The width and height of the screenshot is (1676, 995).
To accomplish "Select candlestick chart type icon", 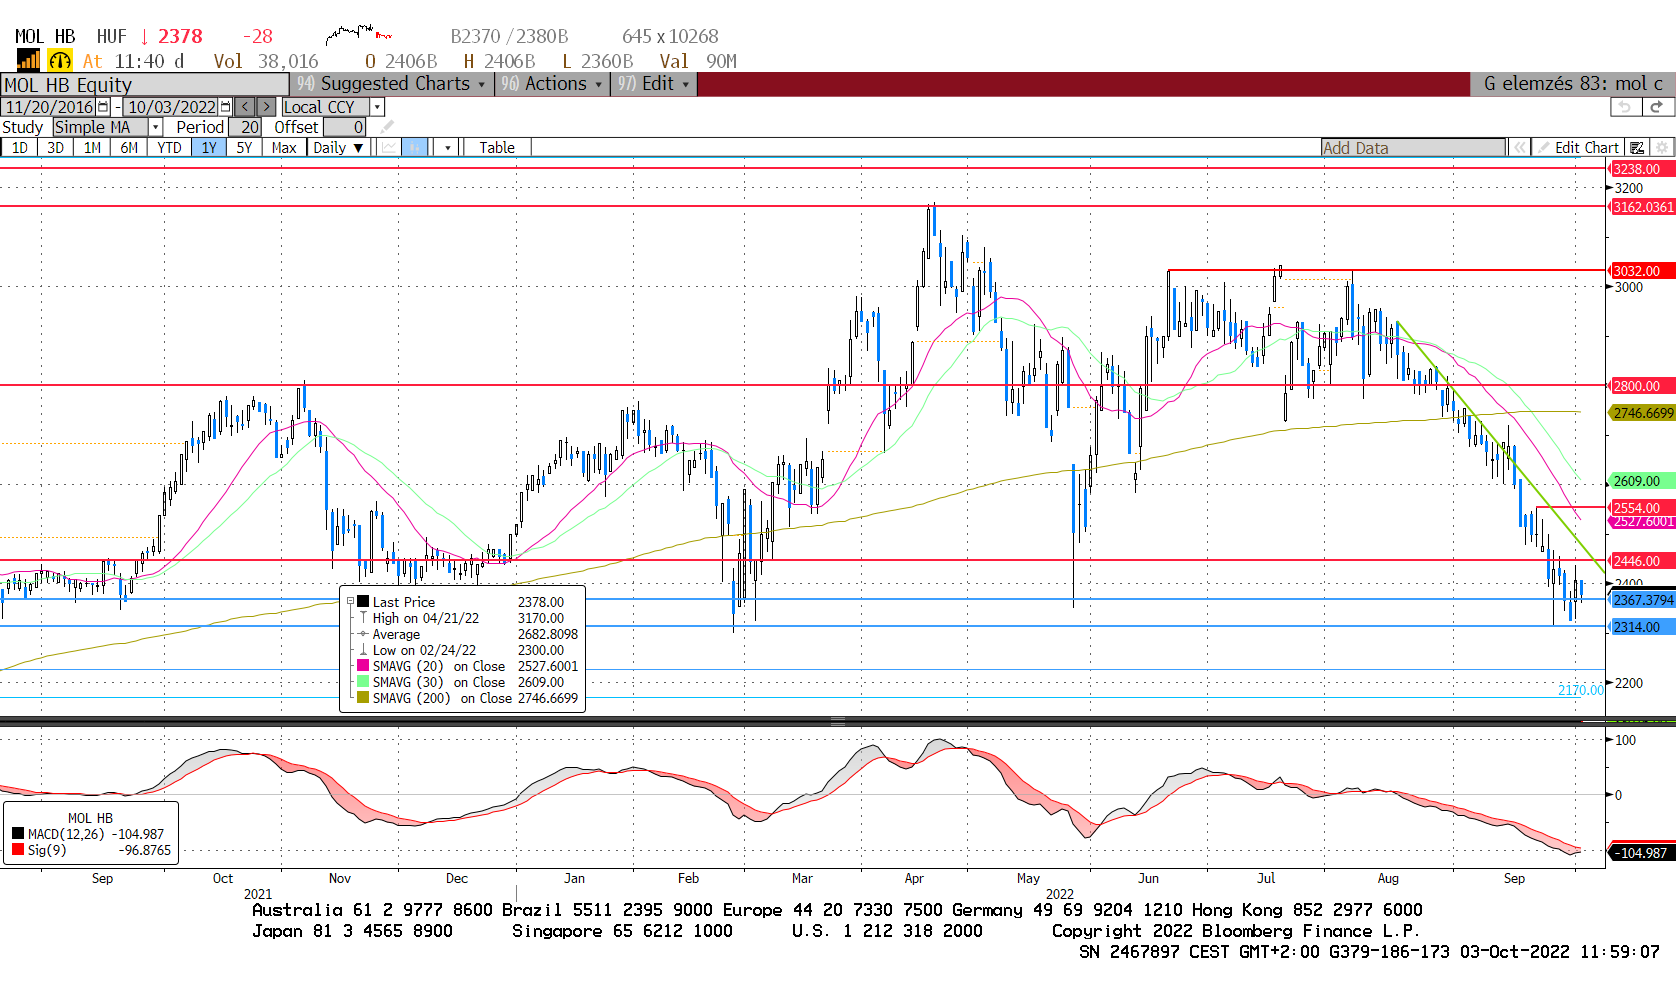I will (415, 147).
